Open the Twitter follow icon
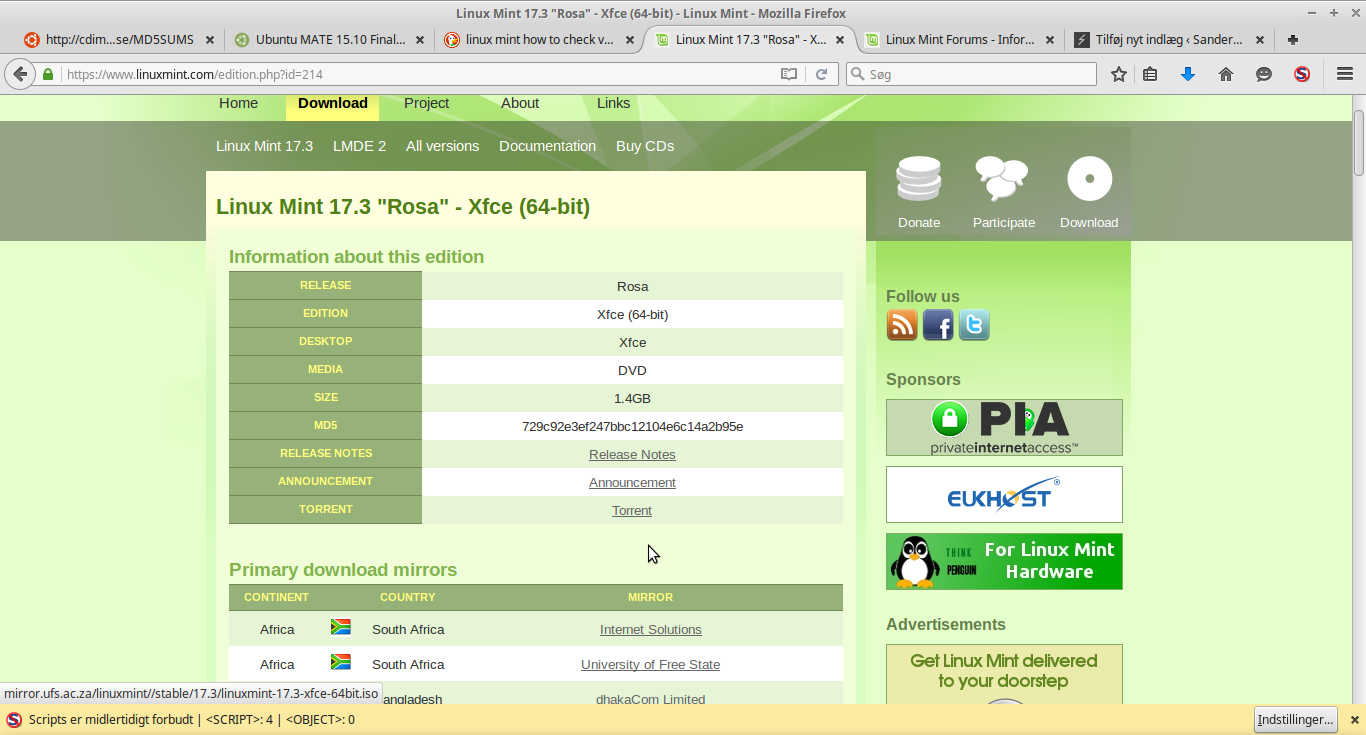Viewport: 1366px width, 735px height. coord(974,325)
